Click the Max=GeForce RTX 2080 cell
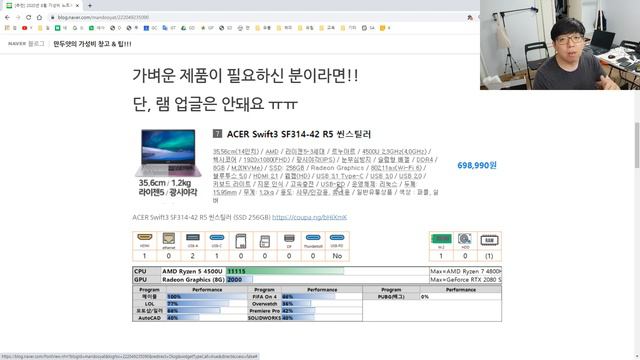This screenshot has height=360, width=640. click(465, 280)
